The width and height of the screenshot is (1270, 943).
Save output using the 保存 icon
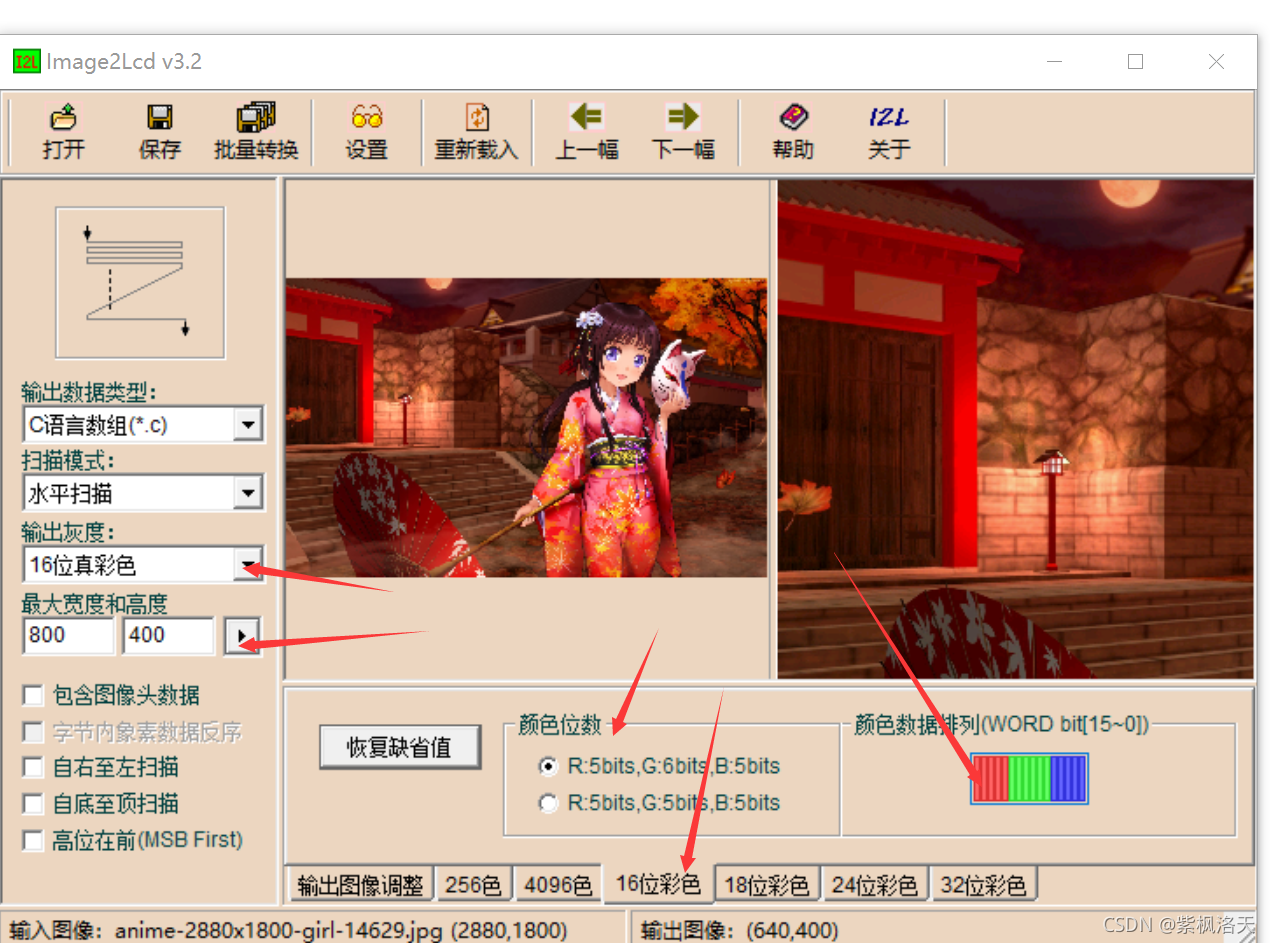(x=160, y=131)
